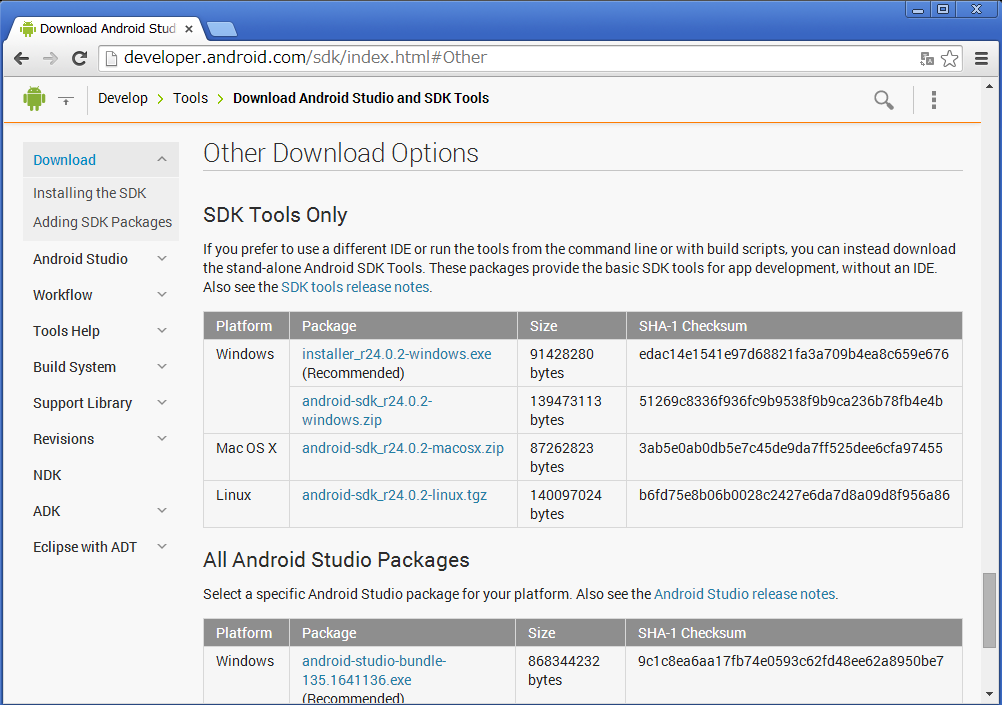Screen dimensions: 1002x705
Task: Click Eclipse with ADT sidebar label
Action: [x=85, y=547]
